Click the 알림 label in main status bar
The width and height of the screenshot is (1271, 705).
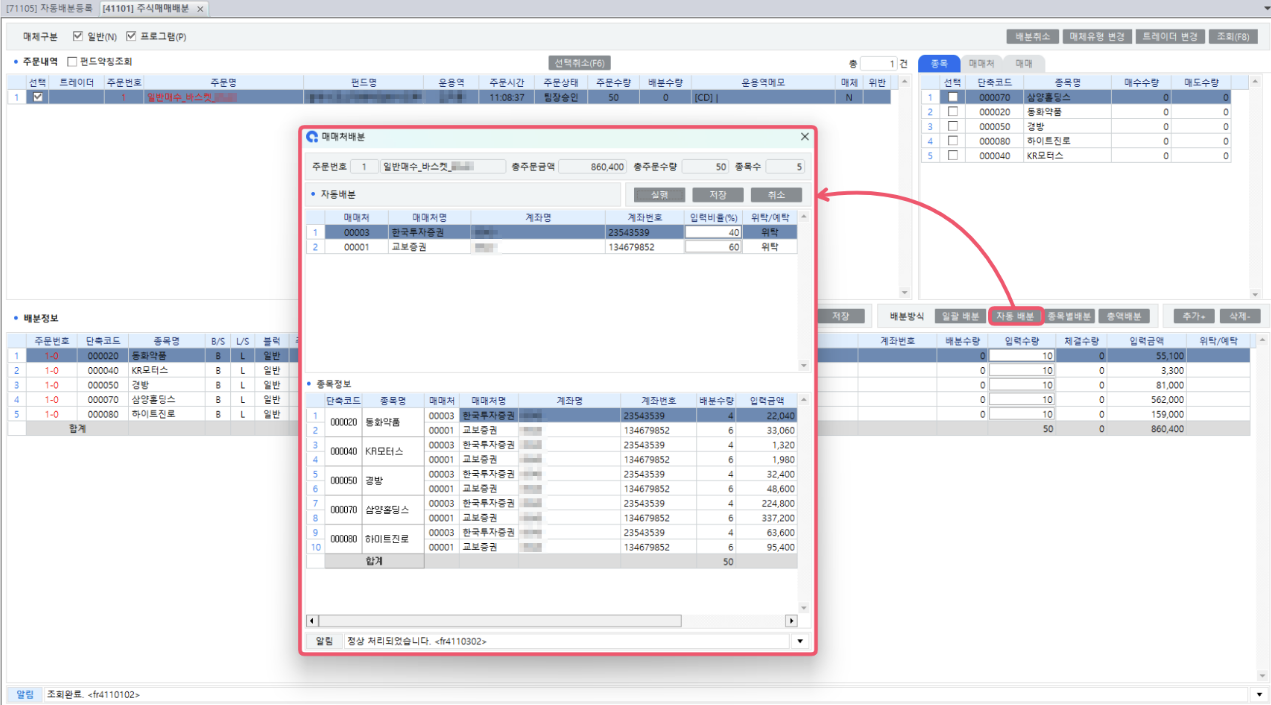click(x=25, y=694)
